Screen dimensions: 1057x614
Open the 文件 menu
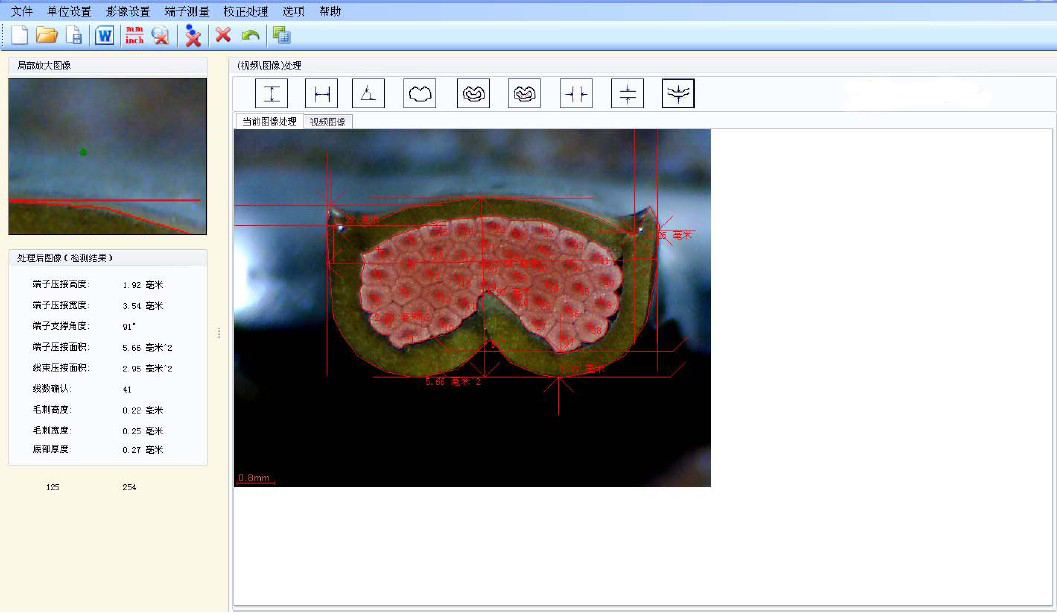click(x=22, y=12)
